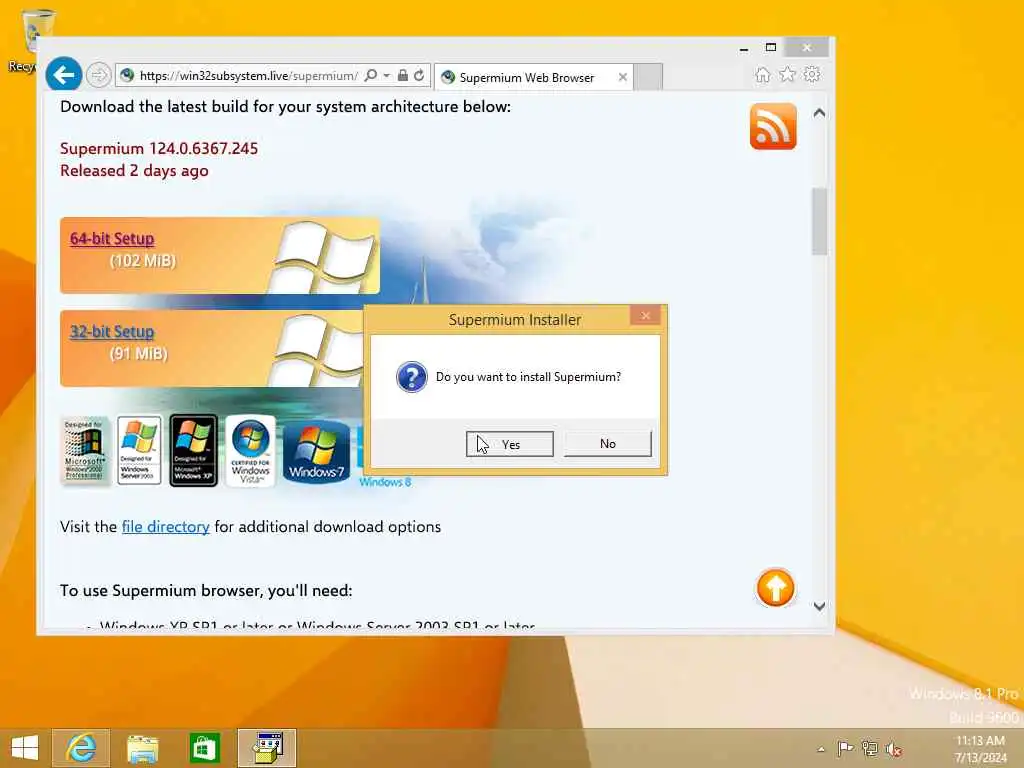Click the blue question mark dialog icon
1024x768 pixels.
pos(412,377)
